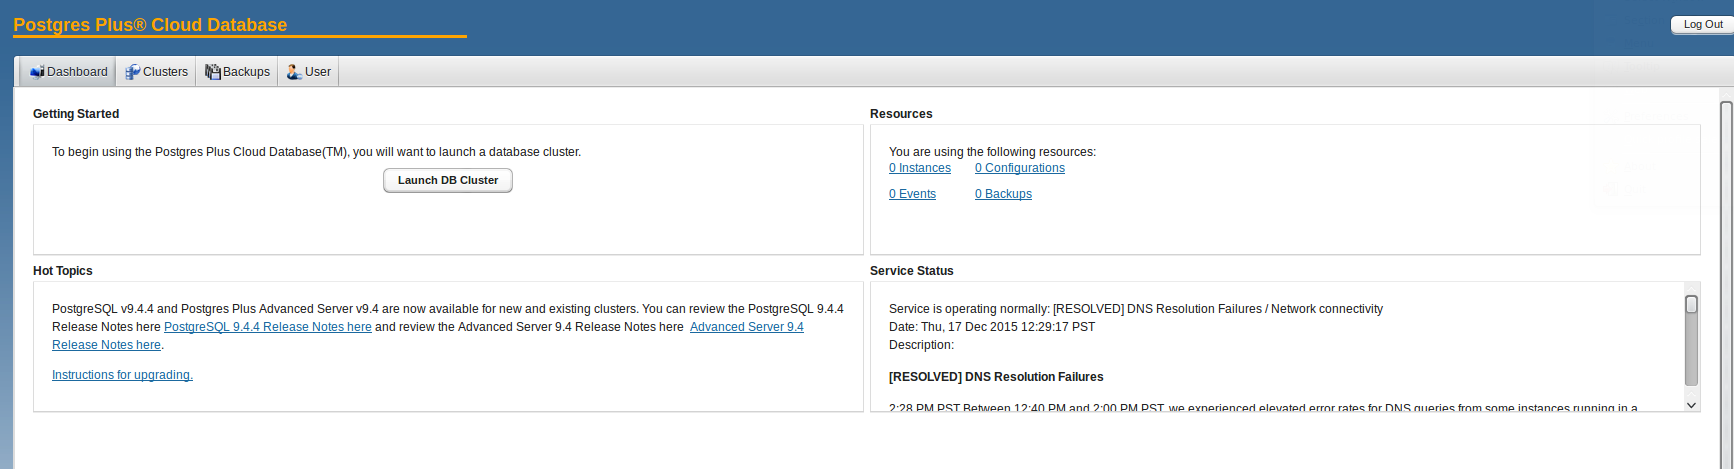Open PostgreSQL 9.4.4 Release Notes link
Viewport: 1734px width, 469px height.
point(268,327)
